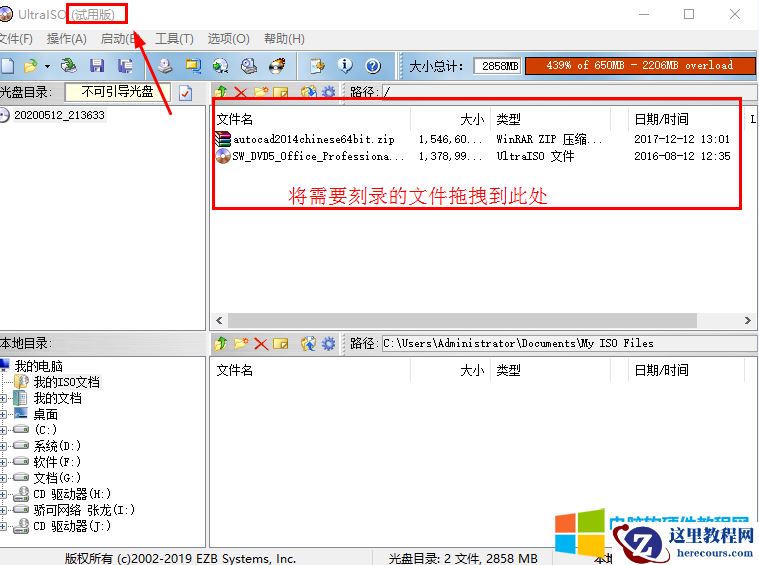Expand the (C:) drive node
The image size is (759, 565).
click(x=3, y=430)
